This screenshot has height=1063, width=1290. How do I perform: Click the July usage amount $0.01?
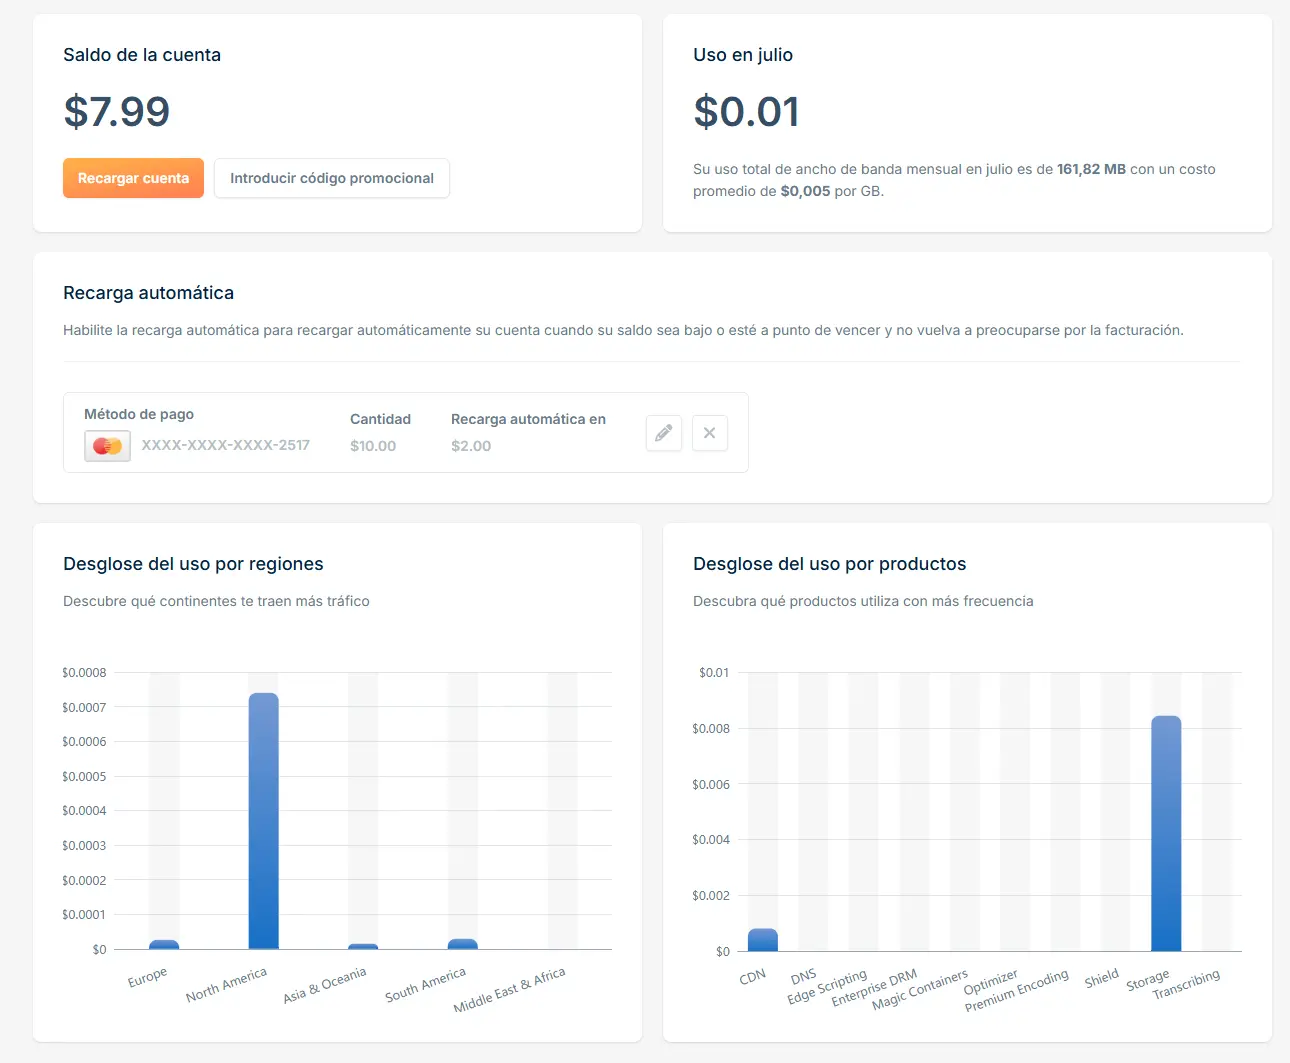[746, 111]
